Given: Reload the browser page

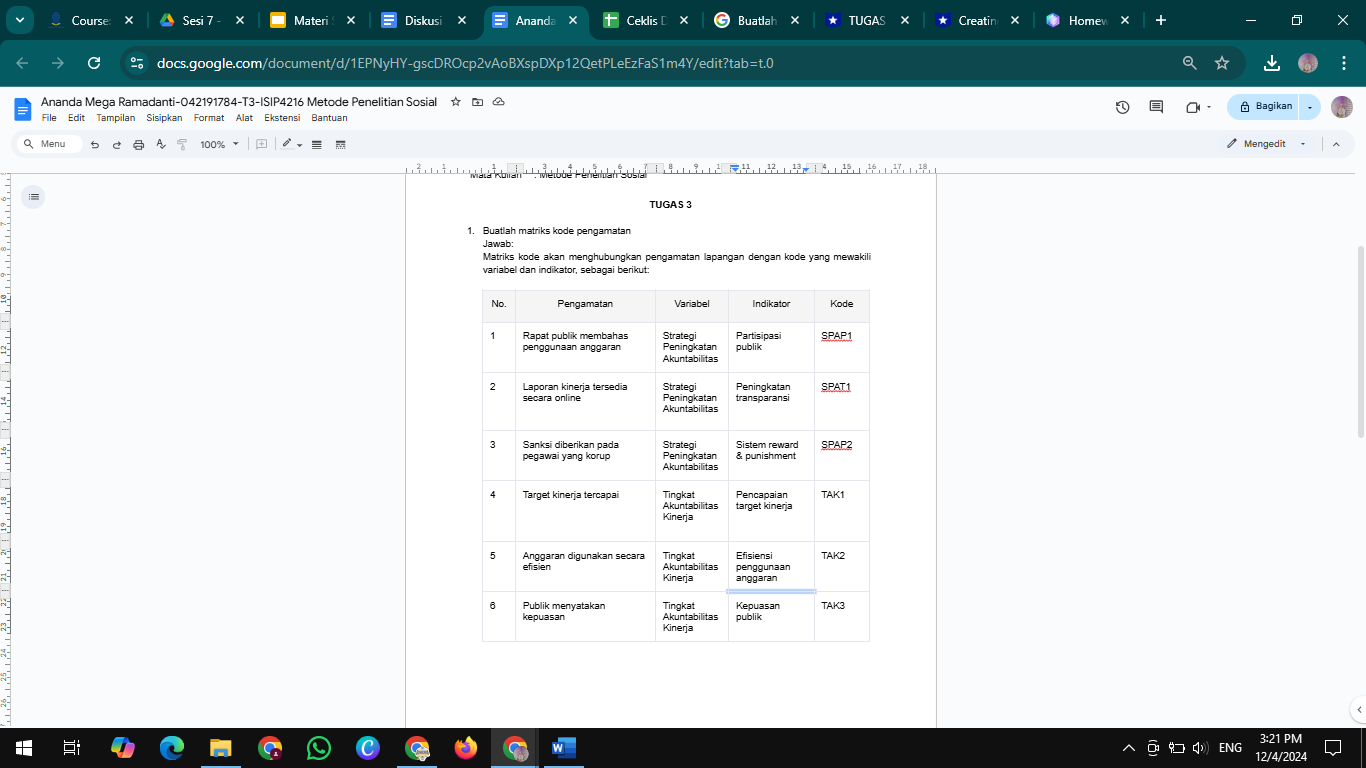Looking at the screenshot, I should (94, 63).
